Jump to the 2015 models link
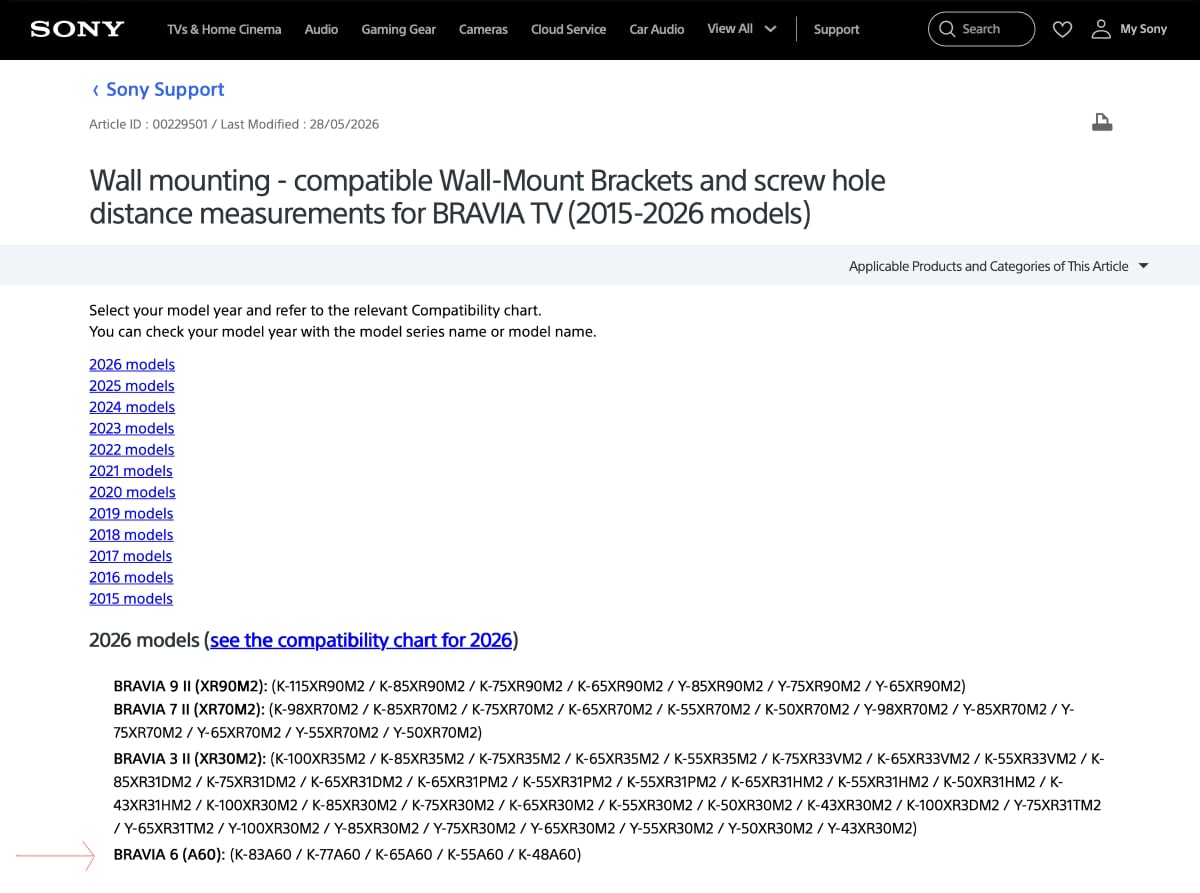This screenshot has height=893, width=1200. click(x=131, y=598)
